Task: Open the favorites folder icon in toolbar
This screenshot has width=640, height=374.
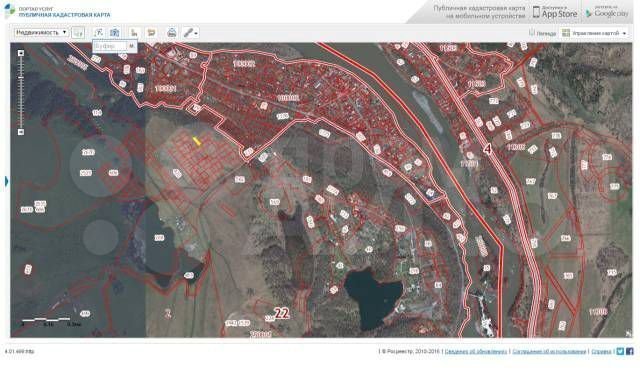Action: (x=151, y=33)
